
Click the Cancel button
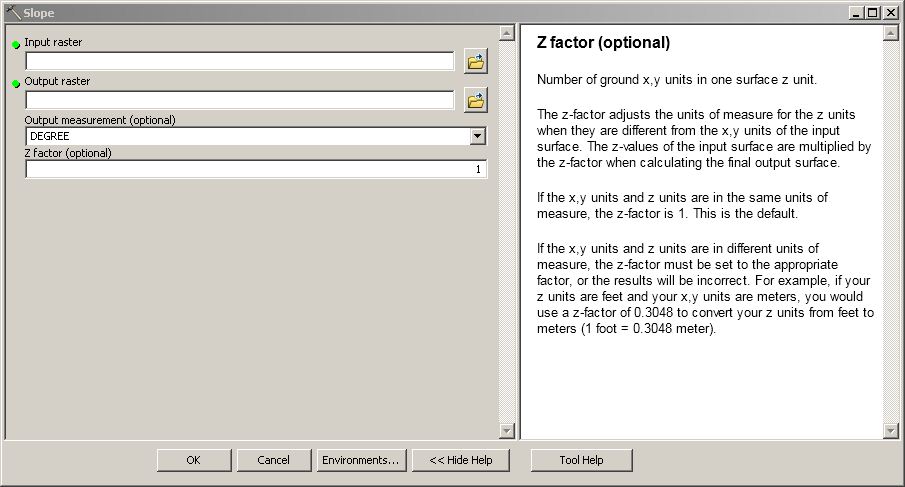coord(274,460)
